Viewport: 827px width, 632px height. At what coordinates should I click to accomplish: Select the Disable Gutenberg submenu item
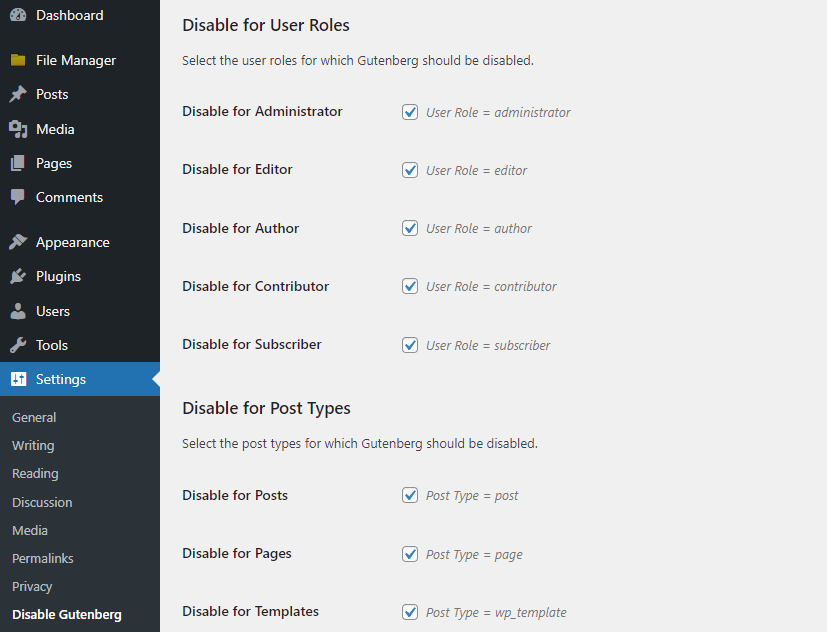[x=67, y=614]
